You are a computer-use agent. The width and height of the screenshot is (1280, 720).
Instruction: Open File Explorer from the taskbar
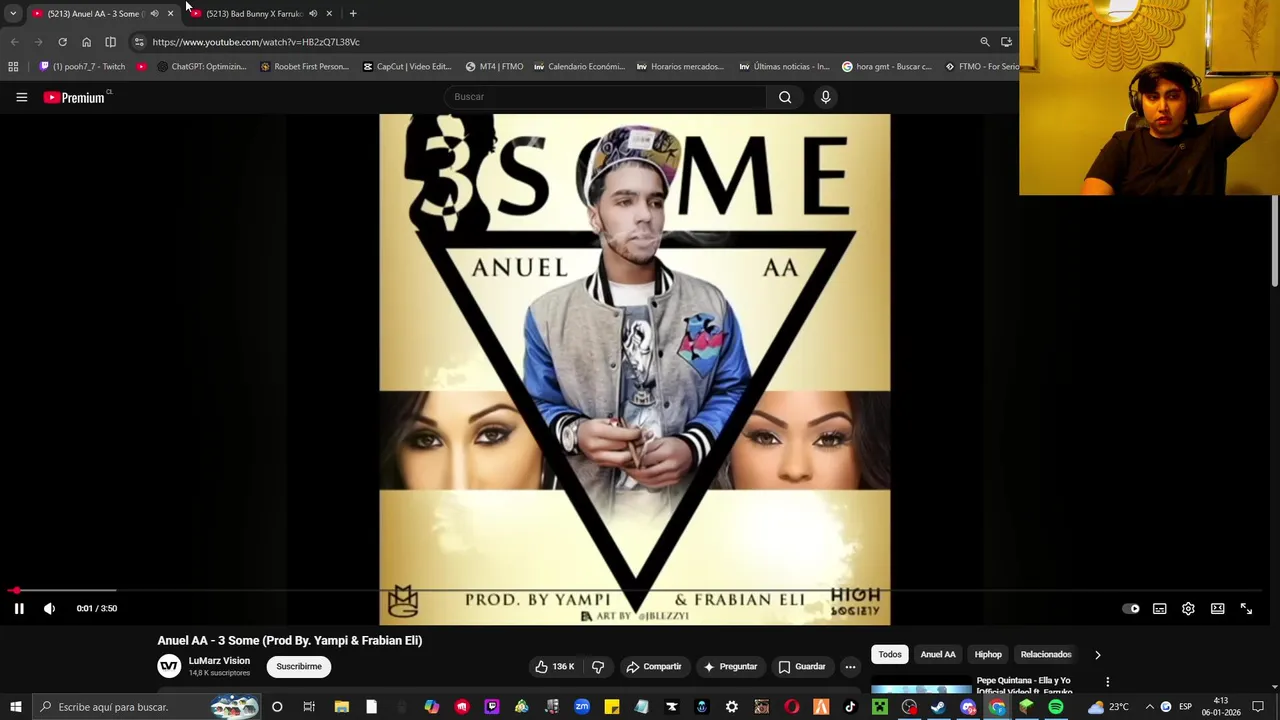click(x=341, y=707)
